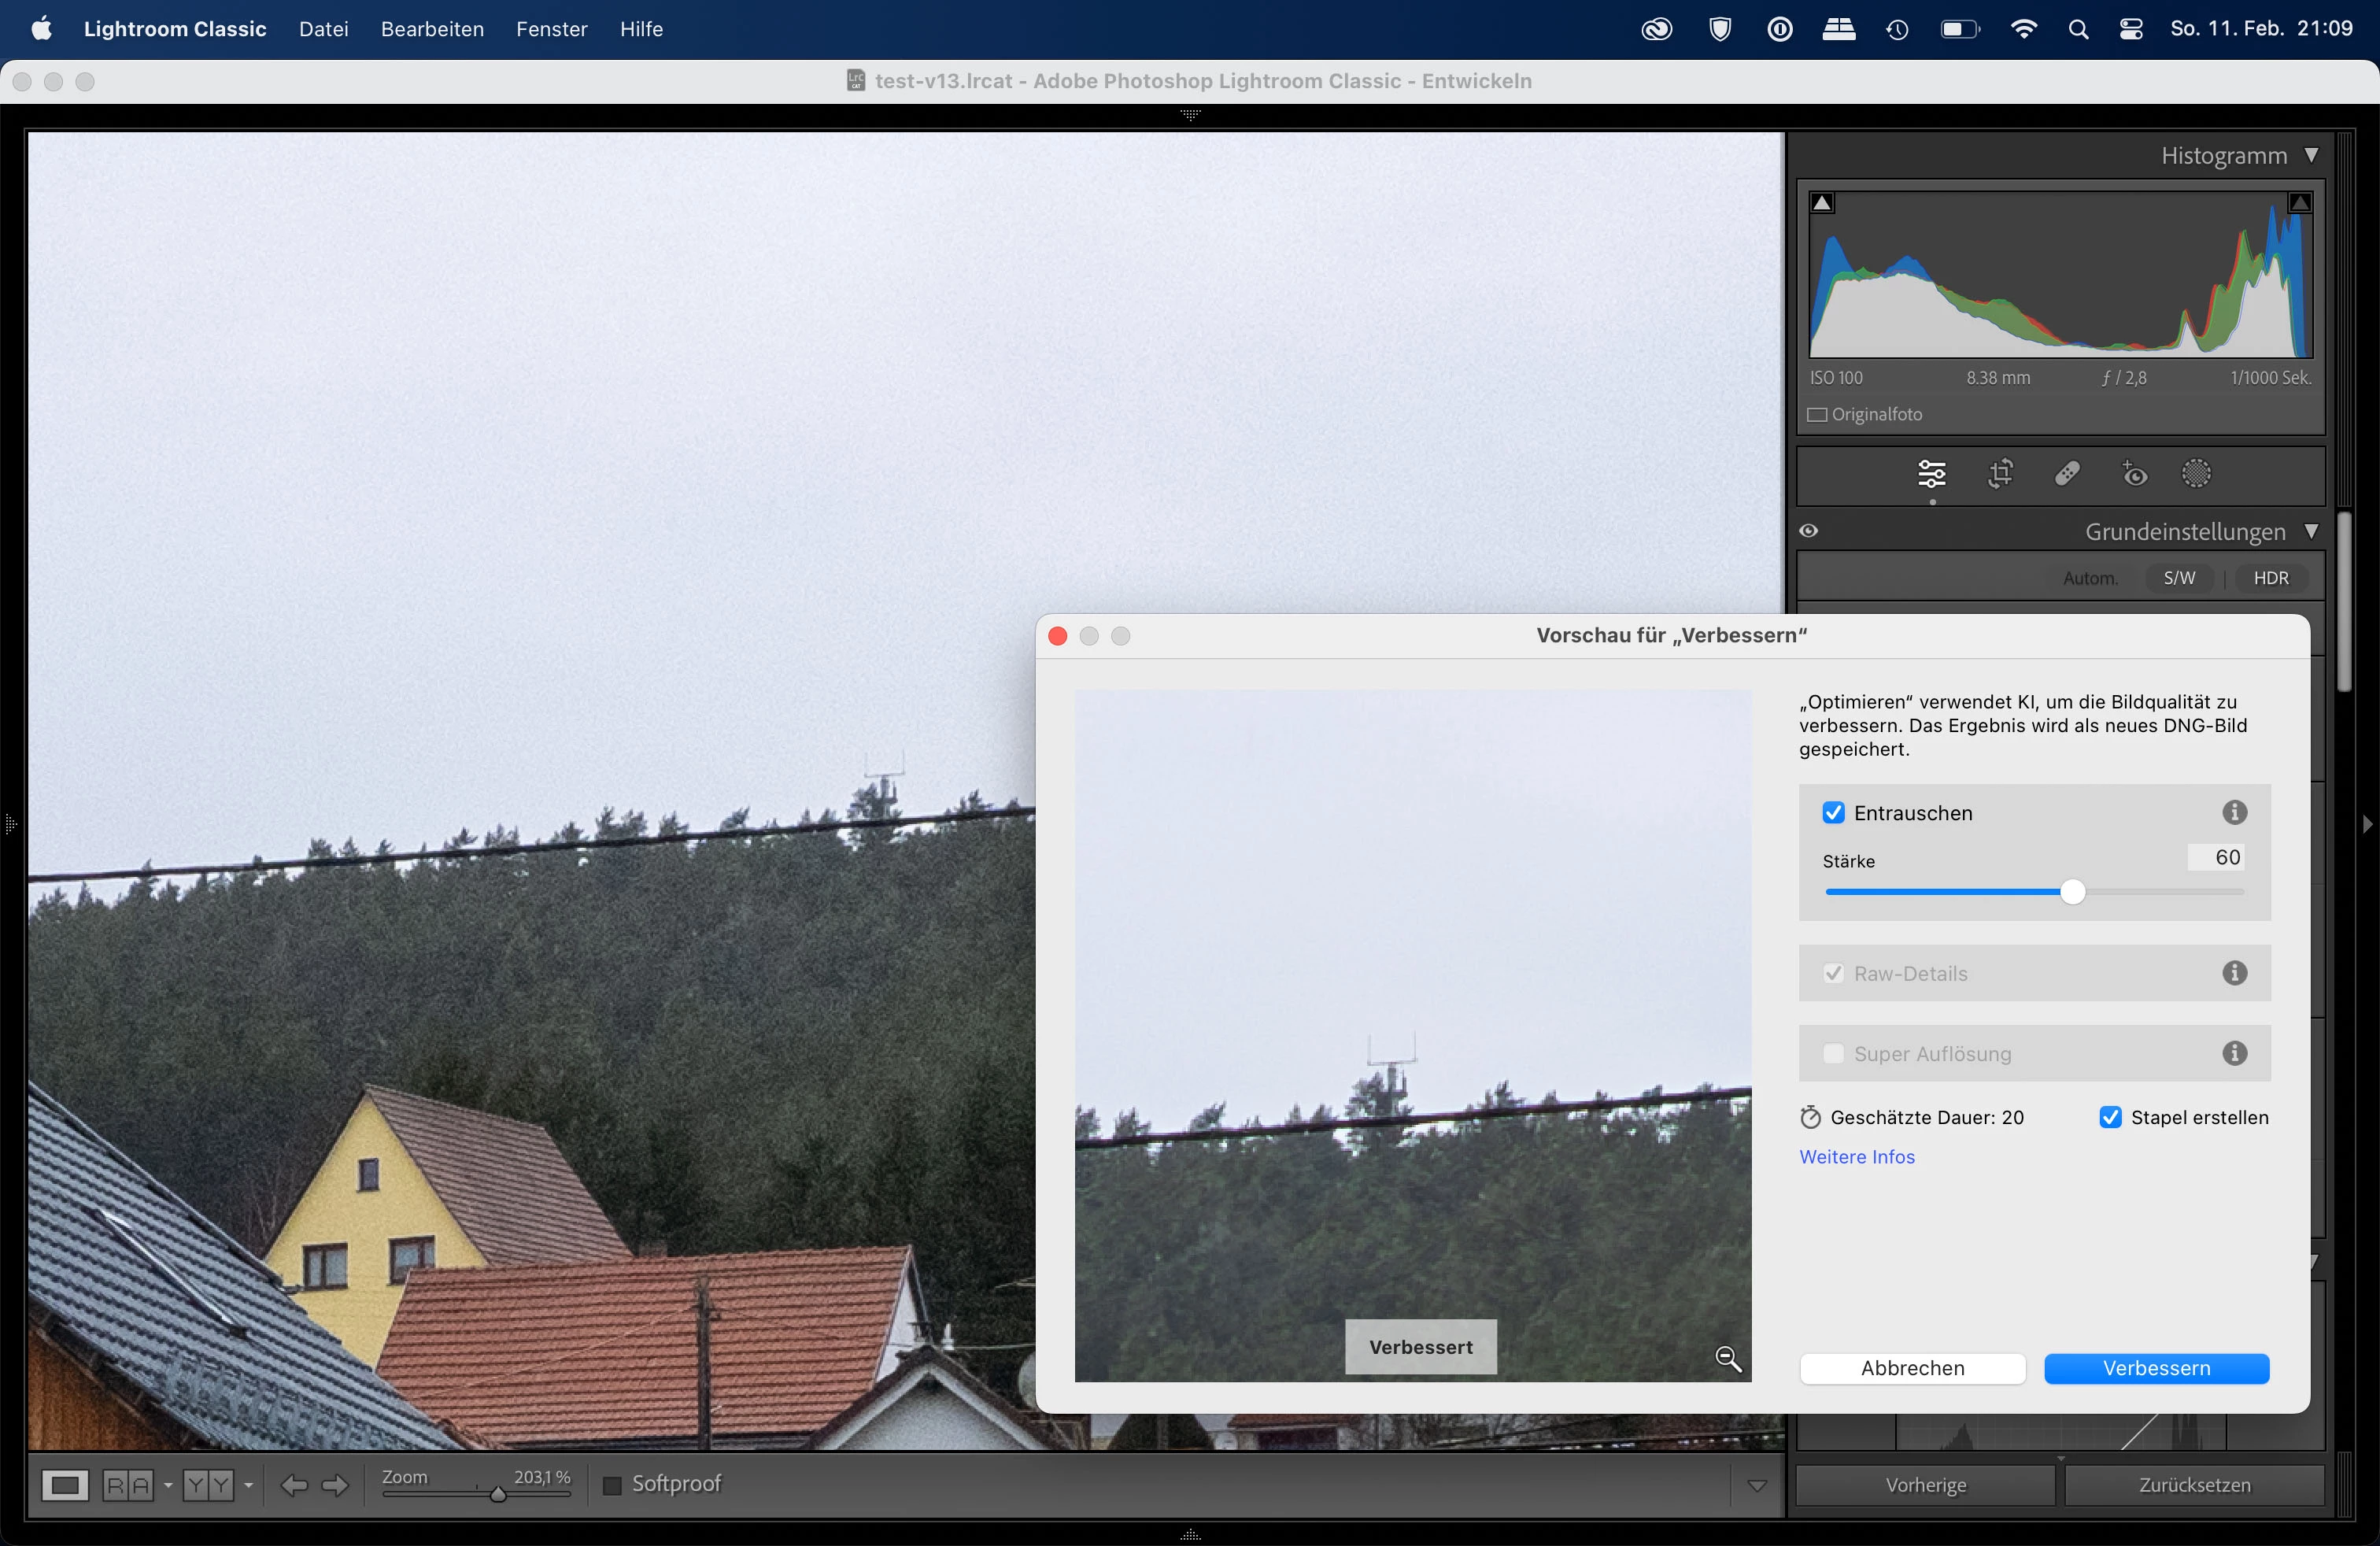Screen dimensions: 2380x1546
Task: Open the toolbar options dropdown arrow
Action: 1756,1485
